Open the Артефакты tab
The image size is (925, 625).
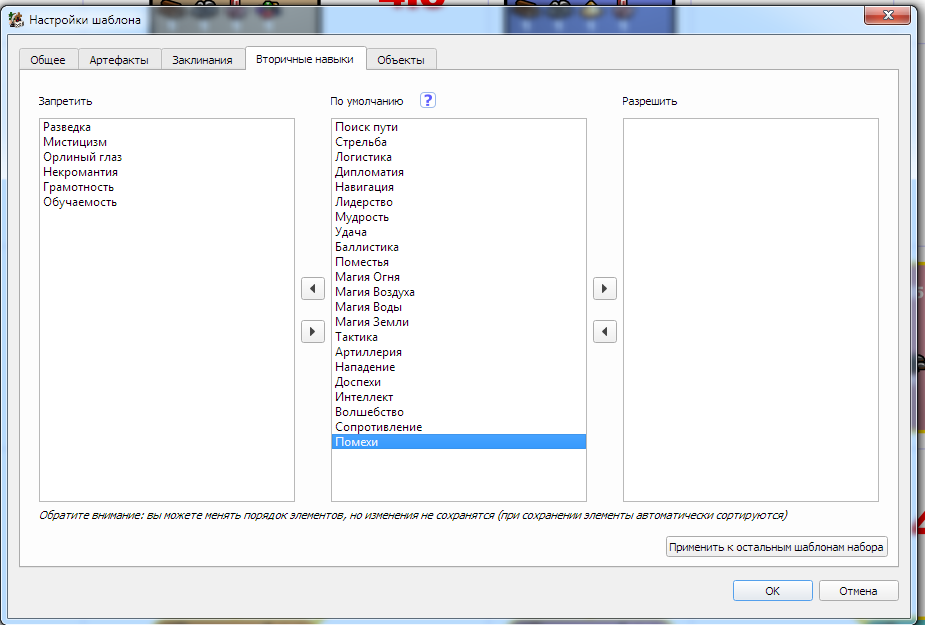[x=119, y=60]
